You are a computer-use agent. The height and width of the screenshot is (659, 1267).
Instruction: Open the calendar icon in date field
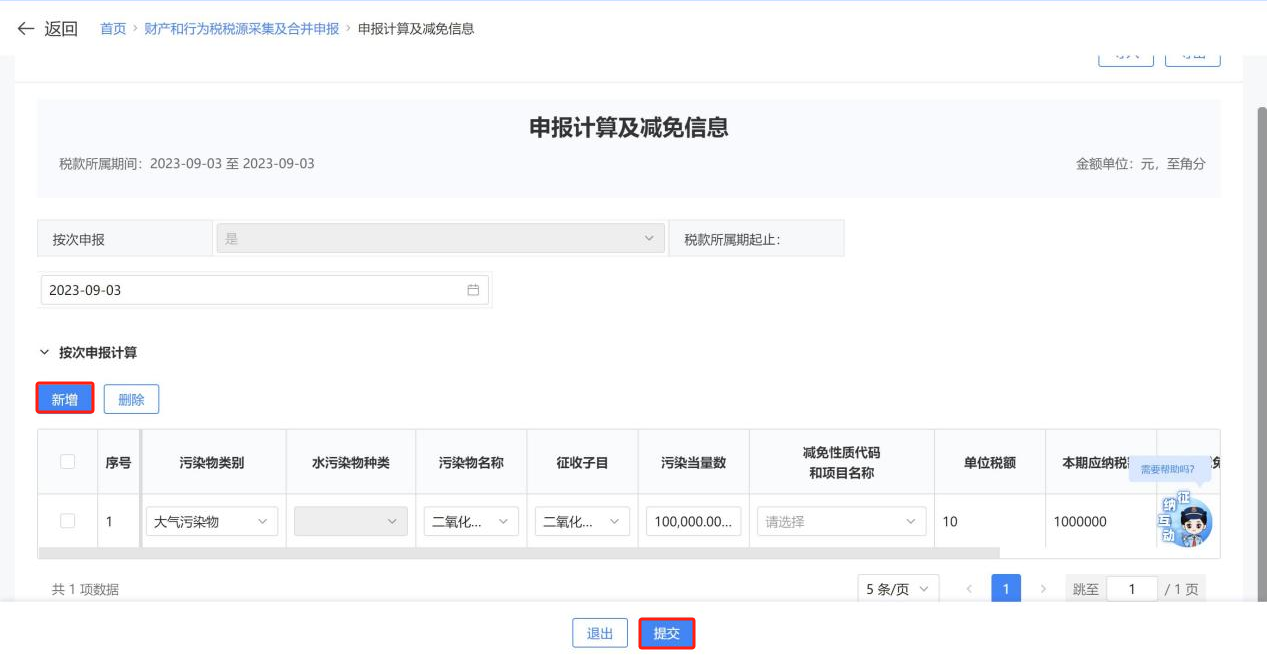pyautogui.click(x=473, y=290)
